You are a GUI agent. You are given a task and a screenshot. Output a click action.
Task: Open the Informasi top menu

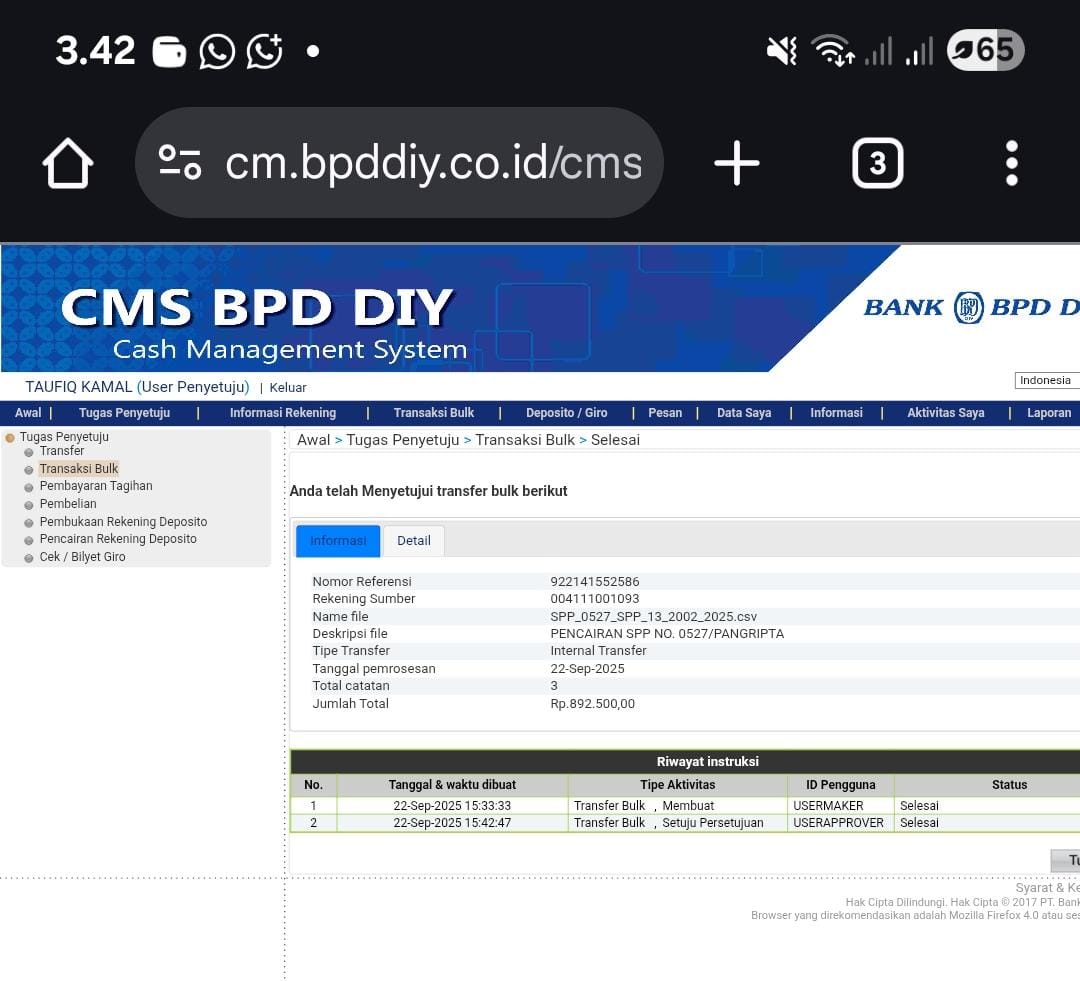(x=836, y=413)
